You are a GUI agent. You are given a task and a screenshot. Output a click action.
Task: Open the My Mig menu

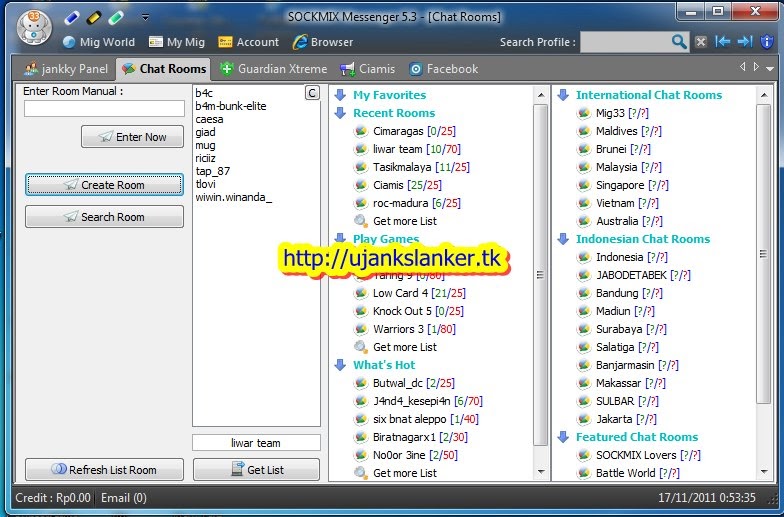(x=177, y=42)
